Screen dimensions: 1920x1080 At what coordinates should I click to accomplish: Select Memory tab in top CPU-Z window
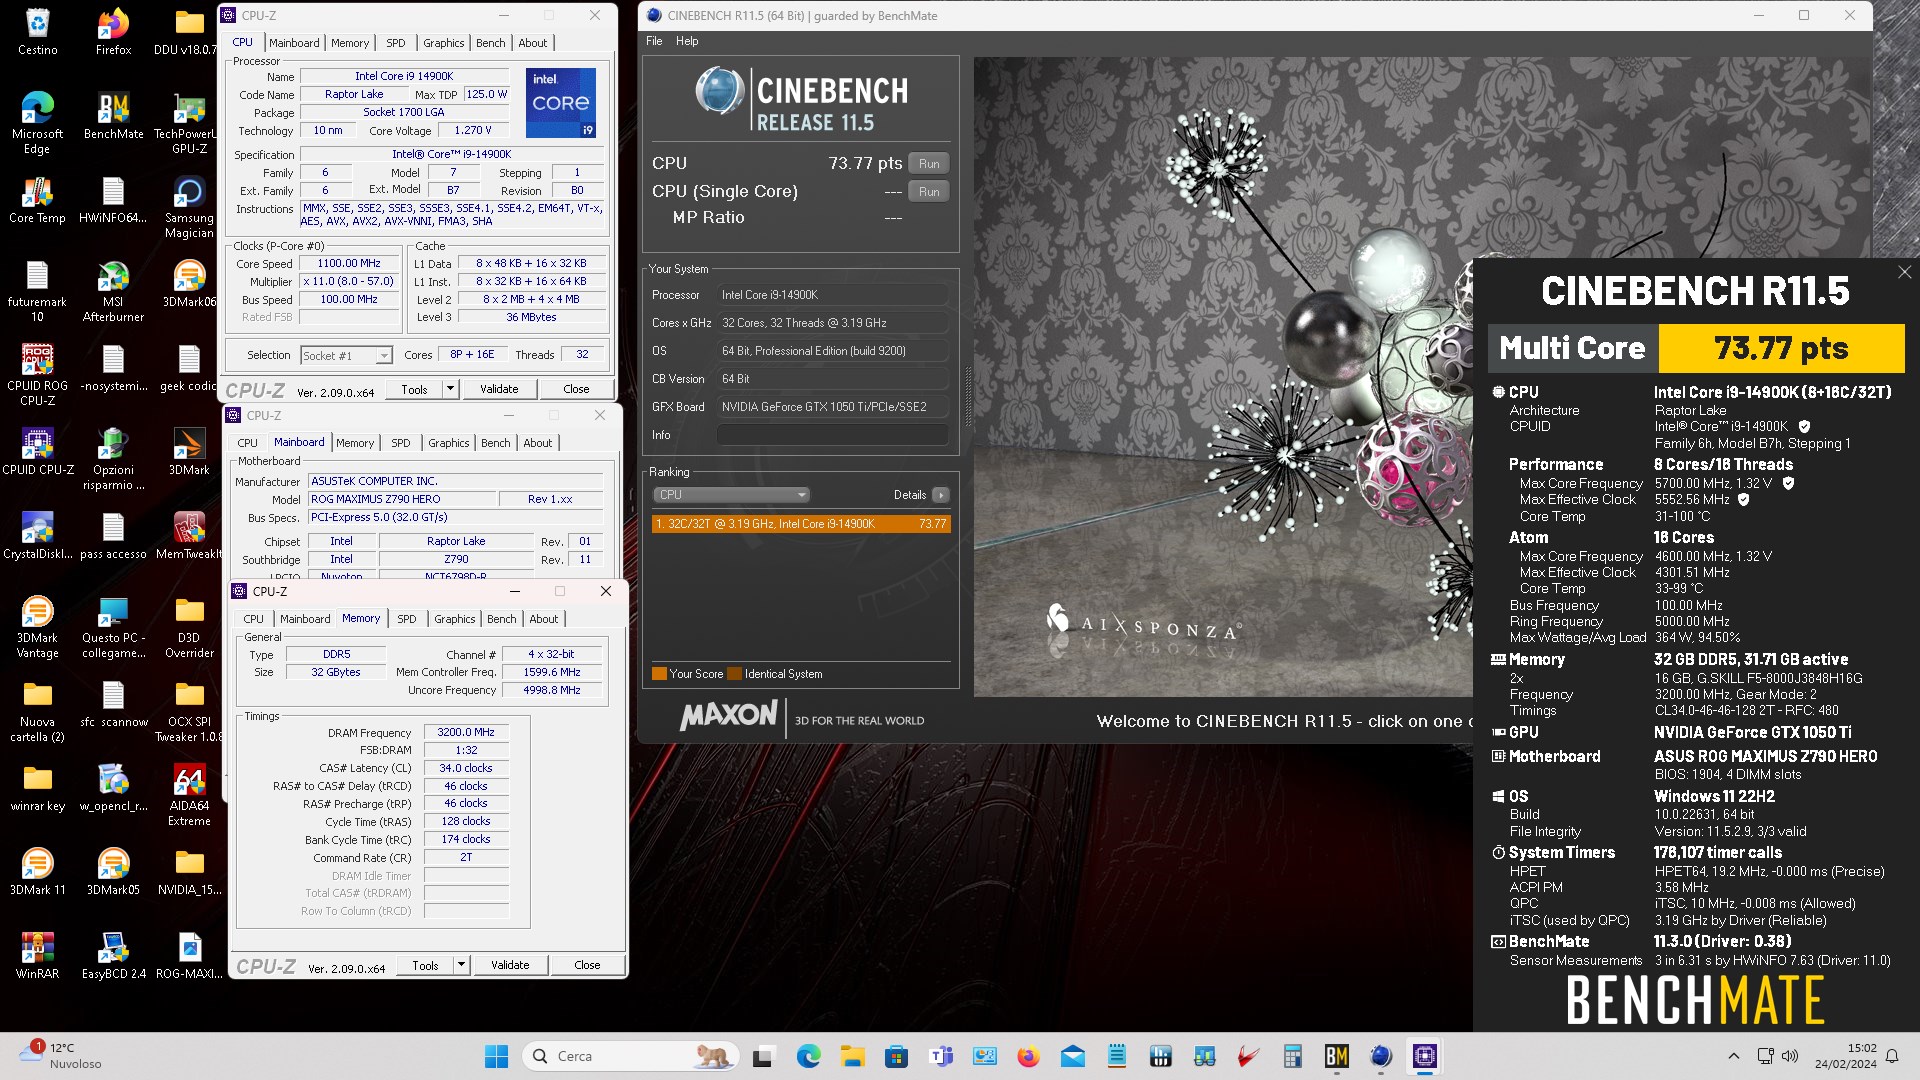tap(350, 43)
